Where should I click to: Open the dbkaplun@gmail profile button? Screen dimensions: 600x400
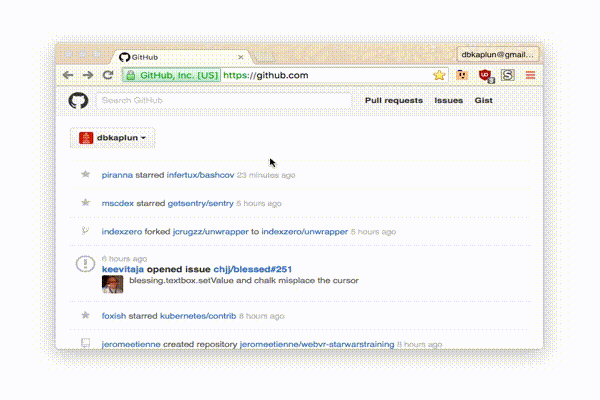point(497,54)
